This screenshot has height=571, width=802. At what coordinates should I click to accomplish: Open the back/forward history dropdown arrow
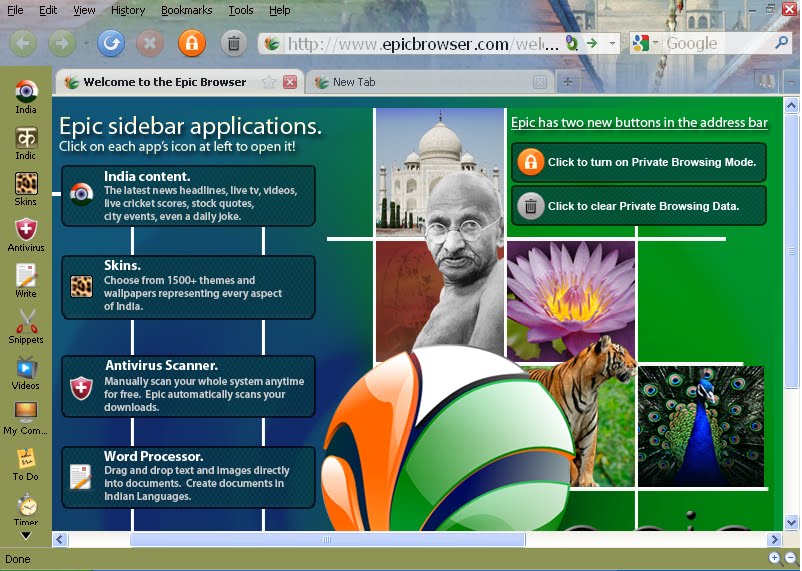point(86,43)
